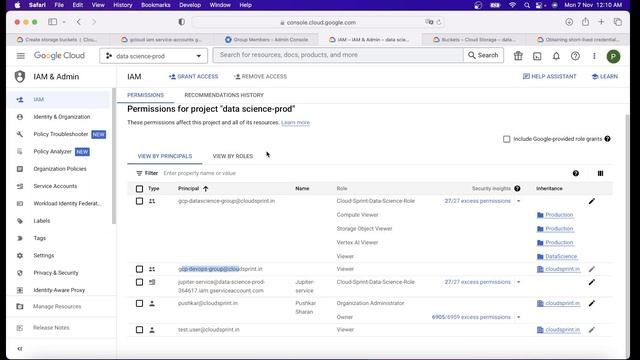Open the three-dot settings menu in header
Screen dimensions: 640x360
point(594,56)
